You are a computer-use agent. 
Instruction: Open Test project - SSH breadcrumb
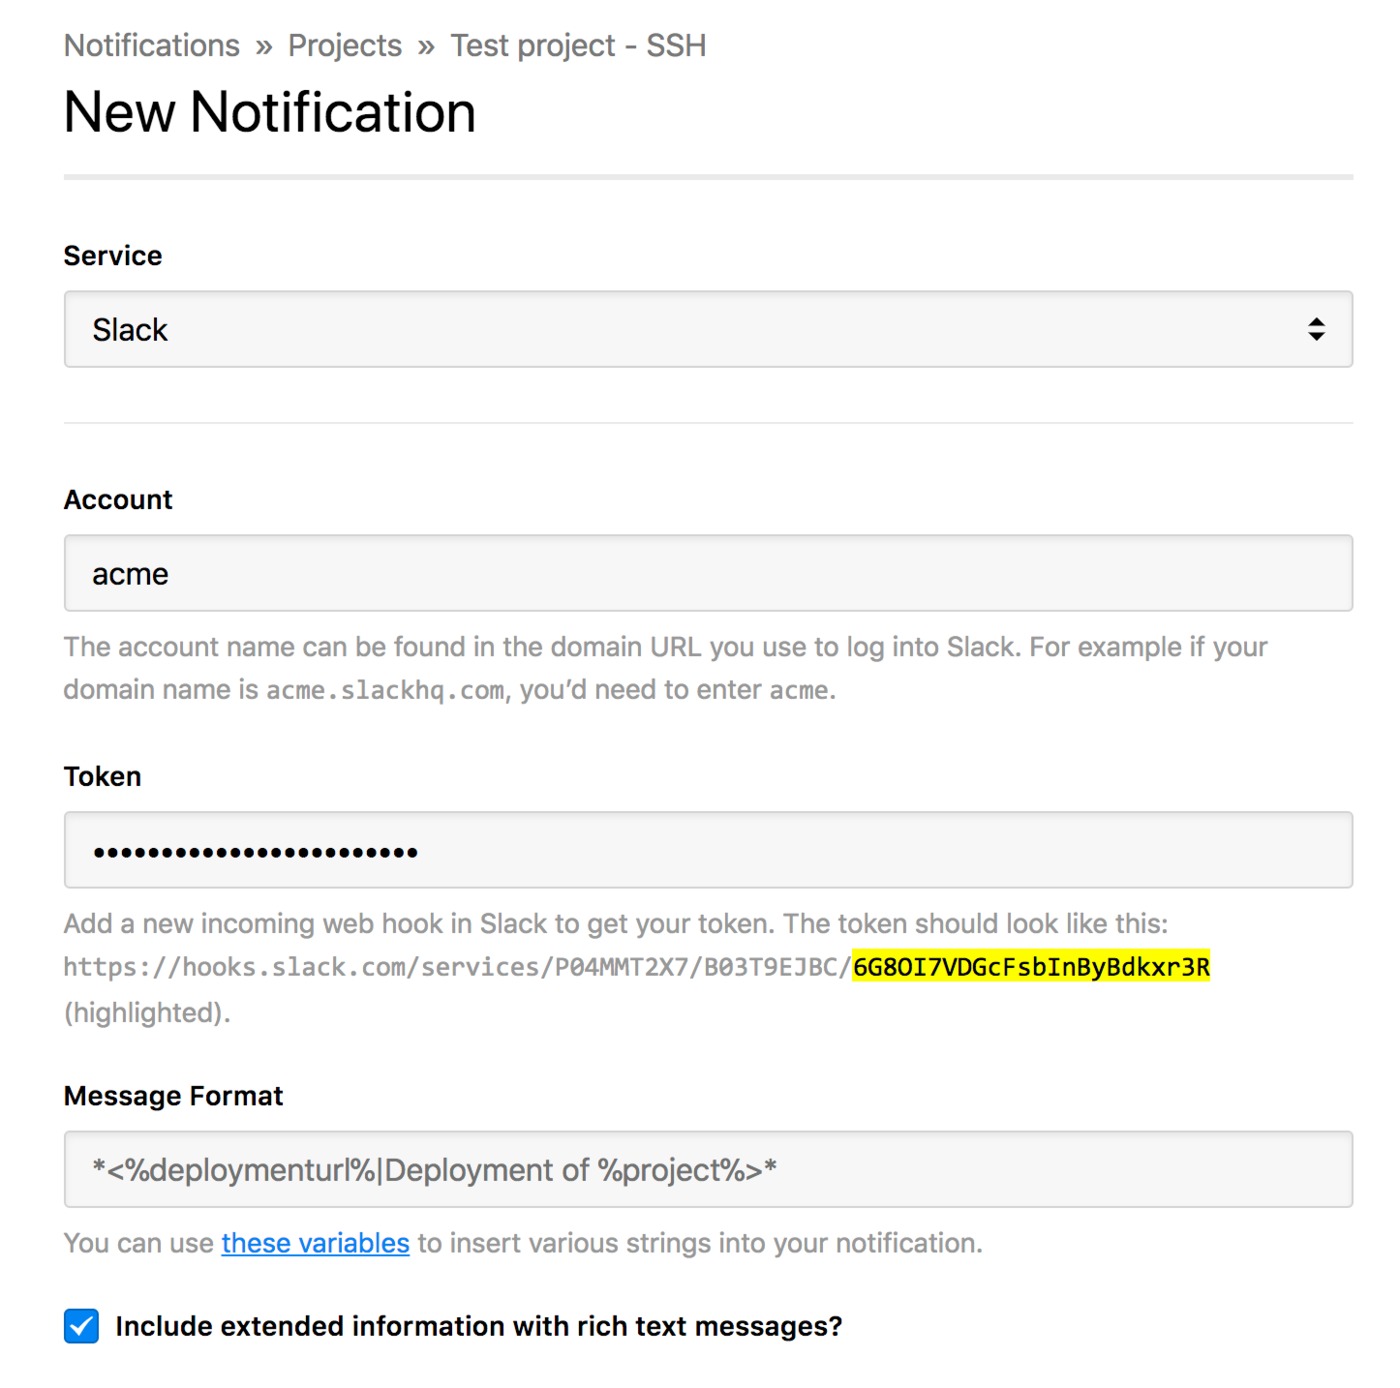pos(578,46)
